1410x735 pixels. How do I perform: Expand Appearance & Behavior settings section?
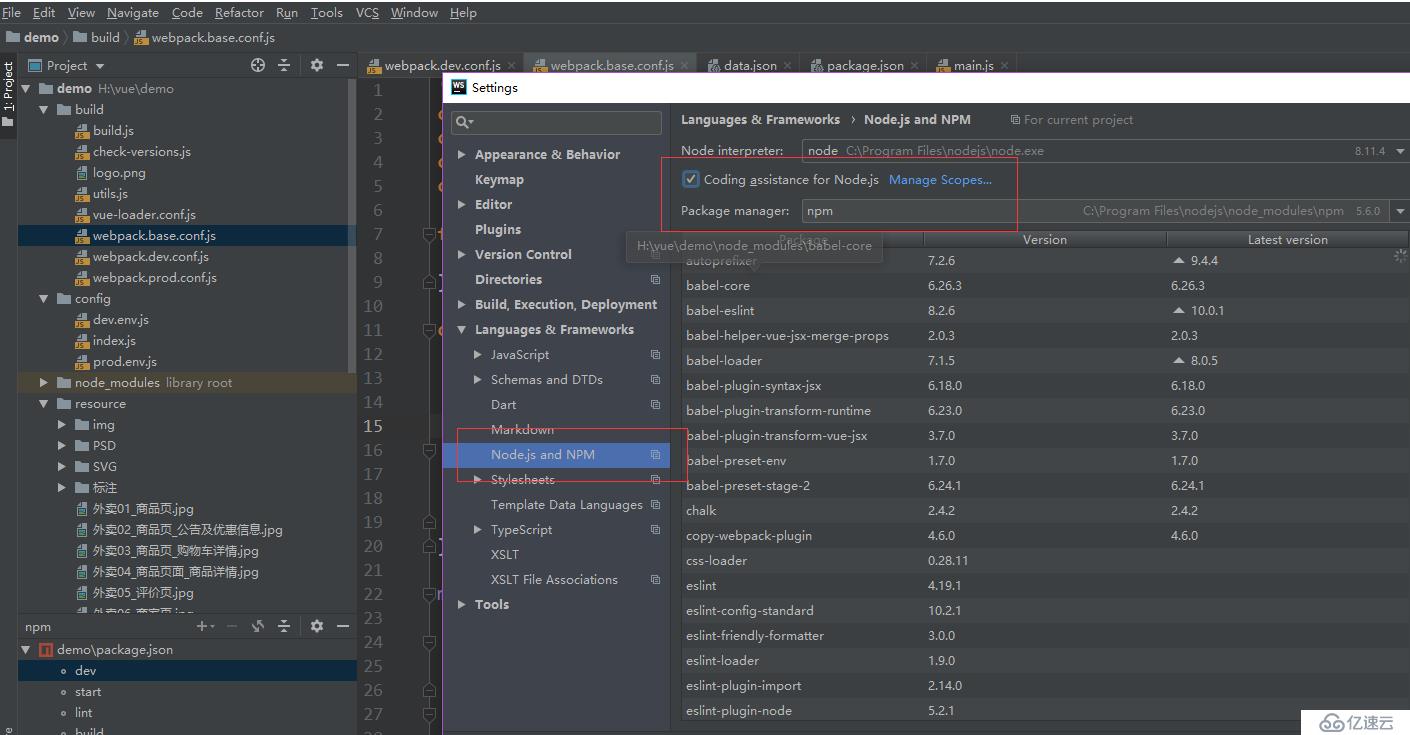[x=461, y=154]
